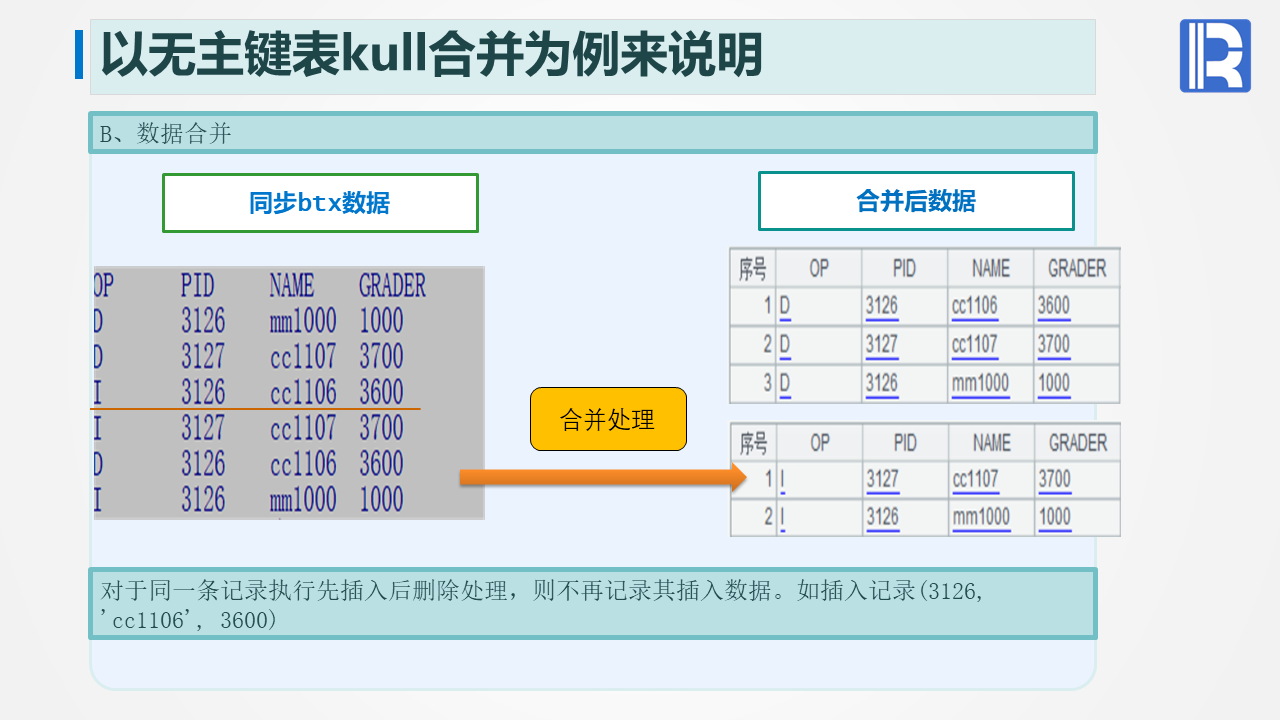Click "cc1107" in merged I-records row 1
Viewport: 1280px width, 720px height.
pos(976,479)
